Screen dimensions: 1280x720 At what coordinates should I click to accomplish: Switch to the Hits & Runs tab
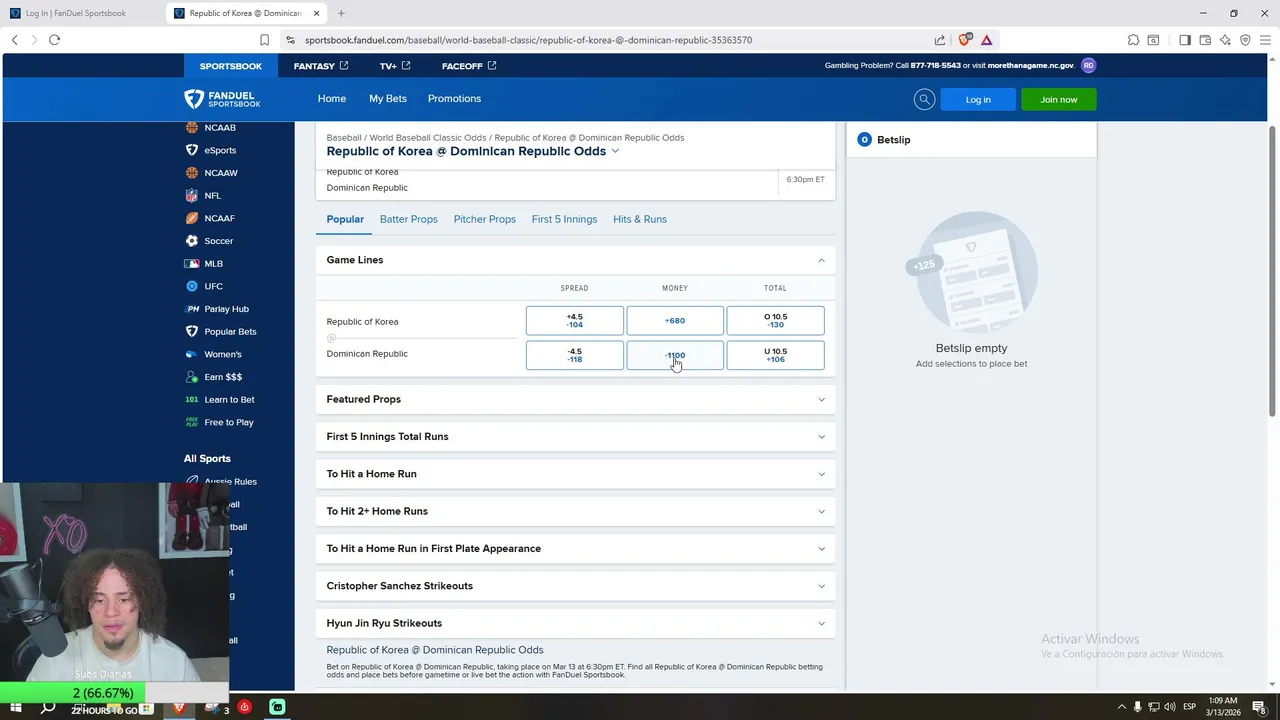(640, 219)
